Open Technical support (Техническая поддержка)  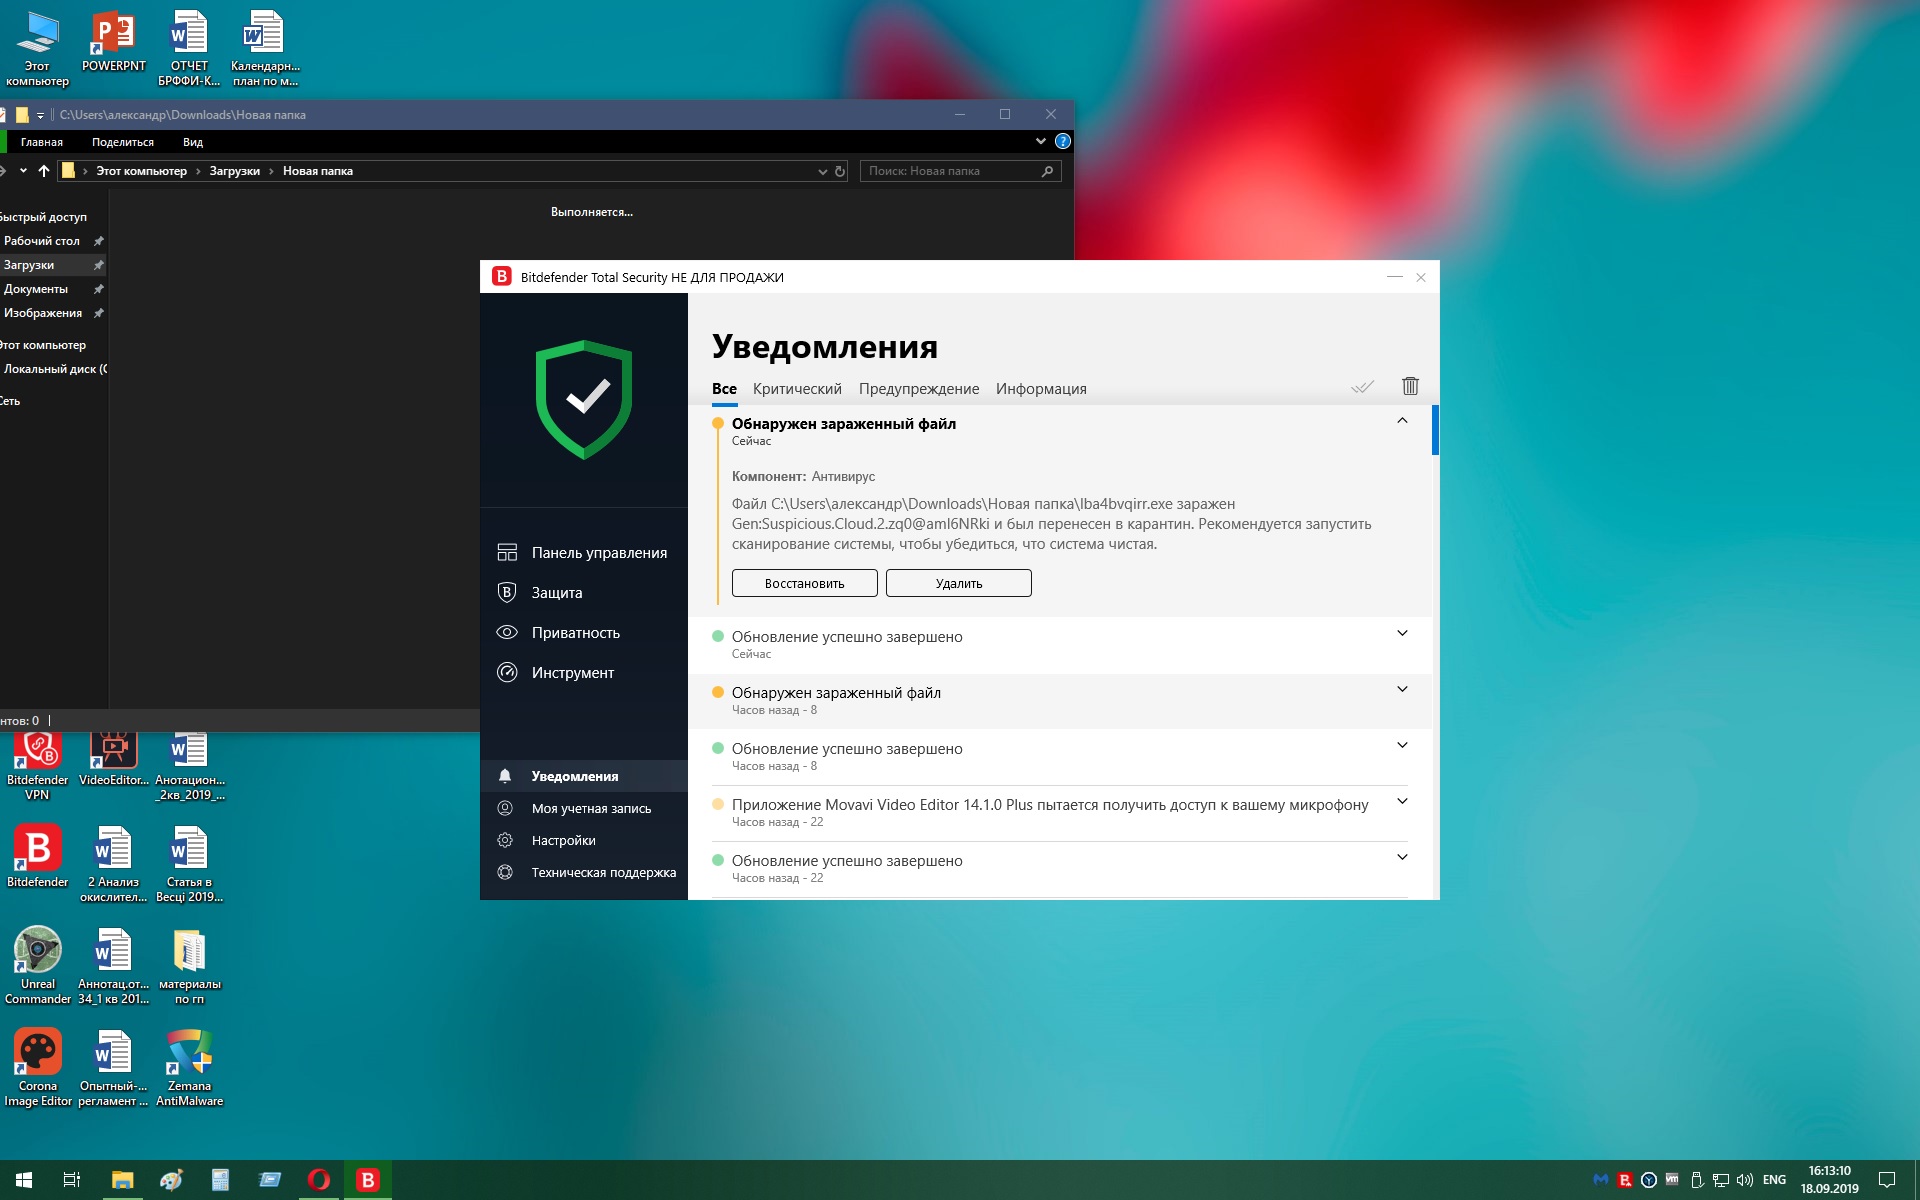click(x=603, y=873)
